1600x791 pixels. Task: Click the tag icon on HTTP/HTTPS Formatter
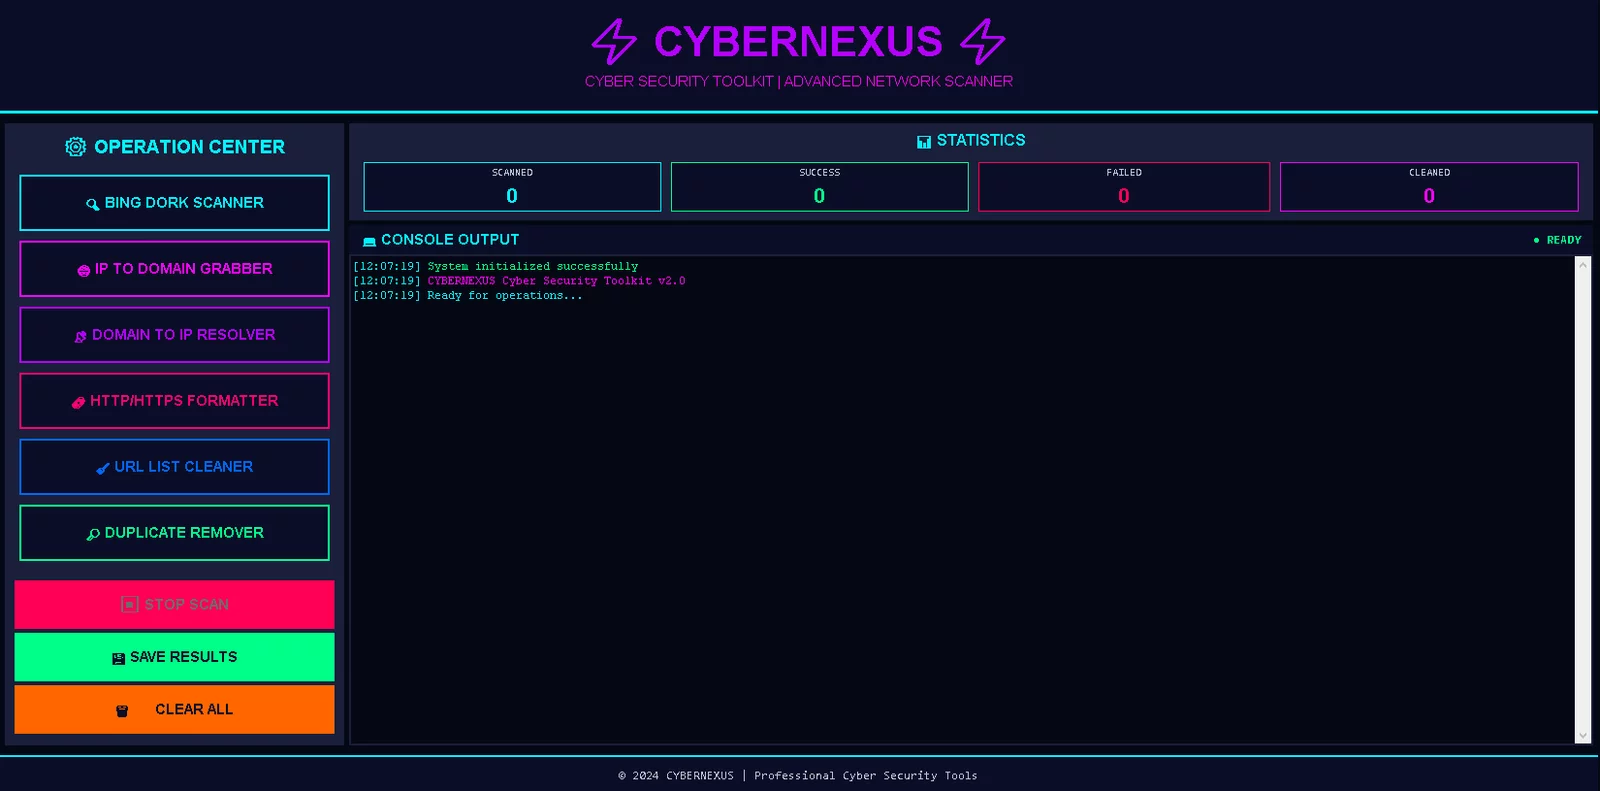click(x=78, y=402)
